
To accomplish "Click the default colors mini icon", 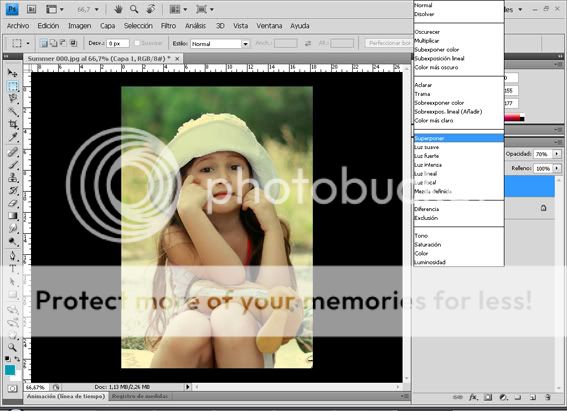I will [8, 359].
